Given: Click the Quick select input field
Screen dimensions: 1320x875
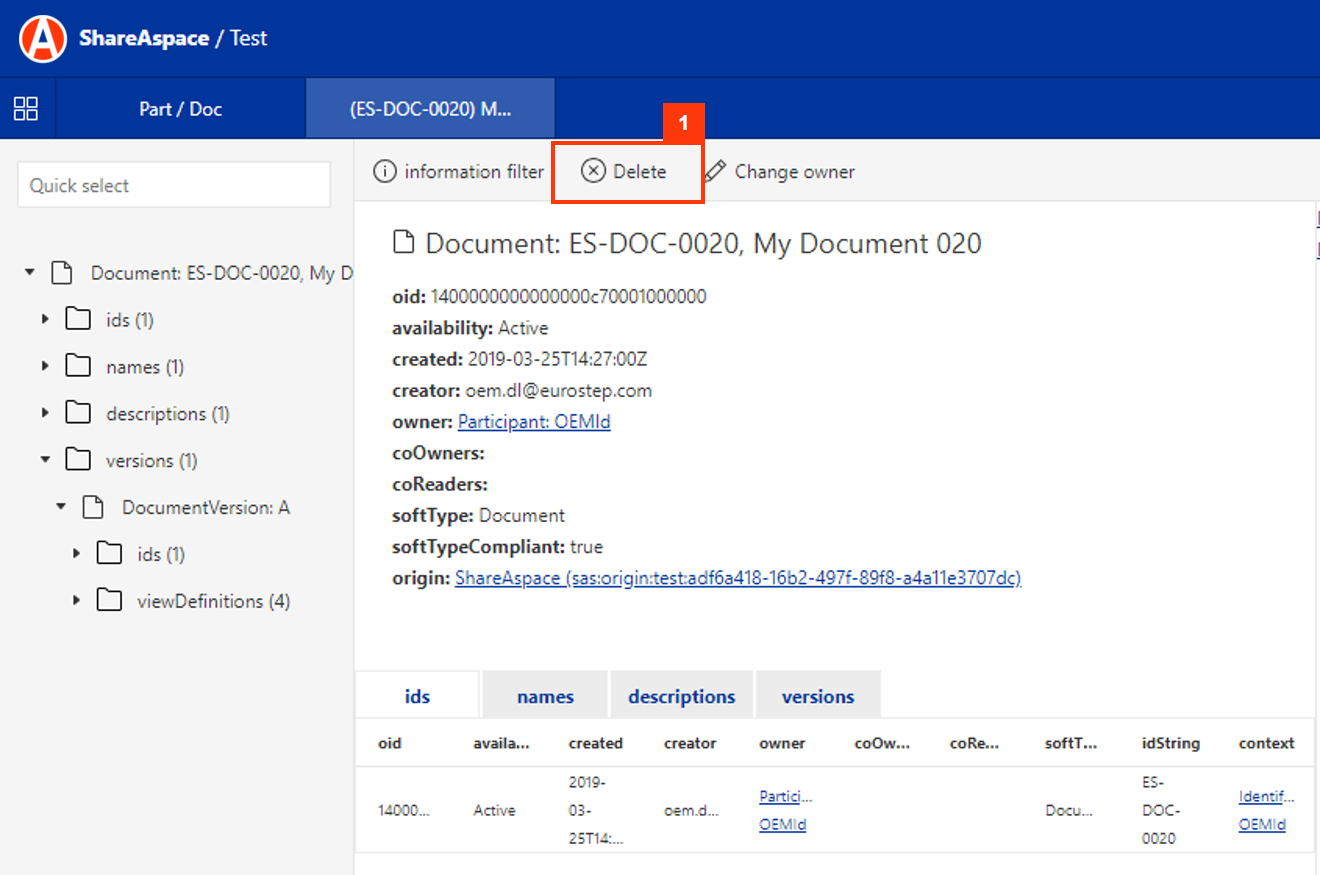Looking at the screenshot, I should [x=174, y=185].
